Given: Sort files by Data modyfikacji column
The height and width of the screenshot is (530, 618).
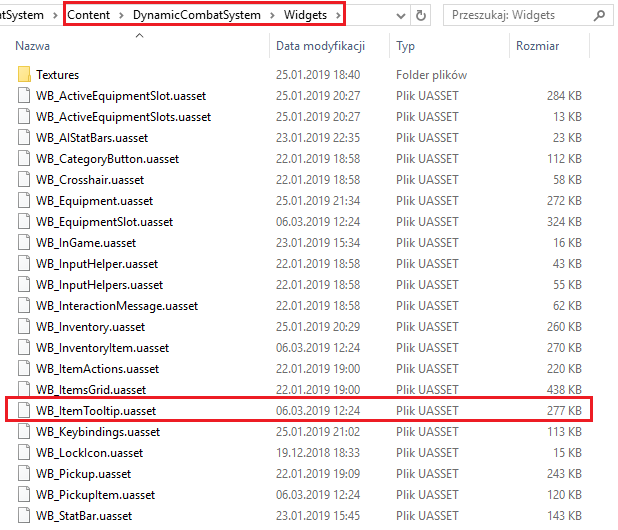Looking at the screenshot, I should click(x=320, y=47).
